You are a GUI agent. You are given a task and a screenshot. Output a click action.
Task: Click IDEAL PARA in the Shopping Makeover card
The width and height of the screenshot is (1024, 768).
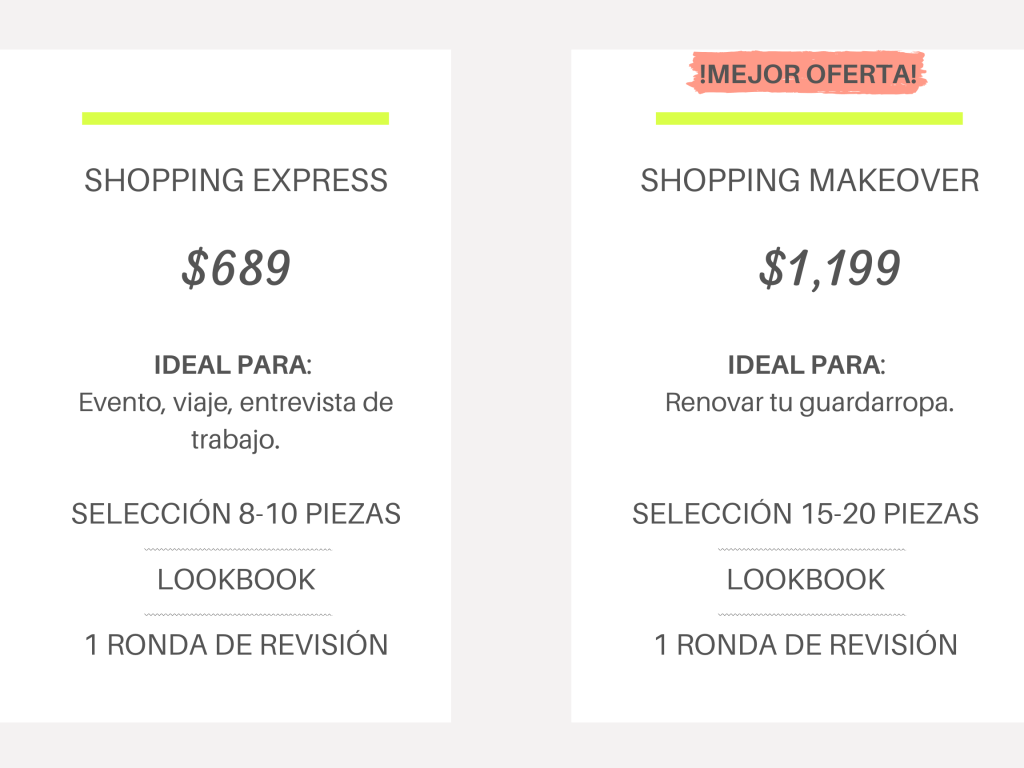[806, 365]
